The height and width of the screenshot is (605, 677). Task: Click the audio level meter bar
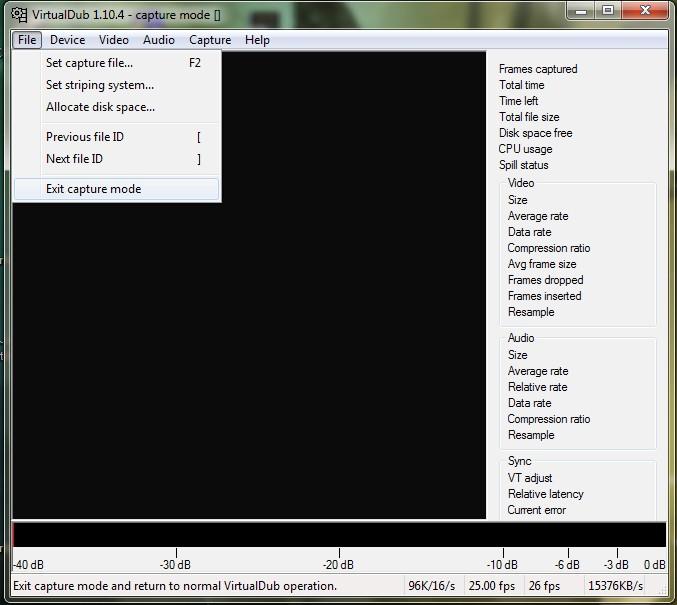coord(339,535)
